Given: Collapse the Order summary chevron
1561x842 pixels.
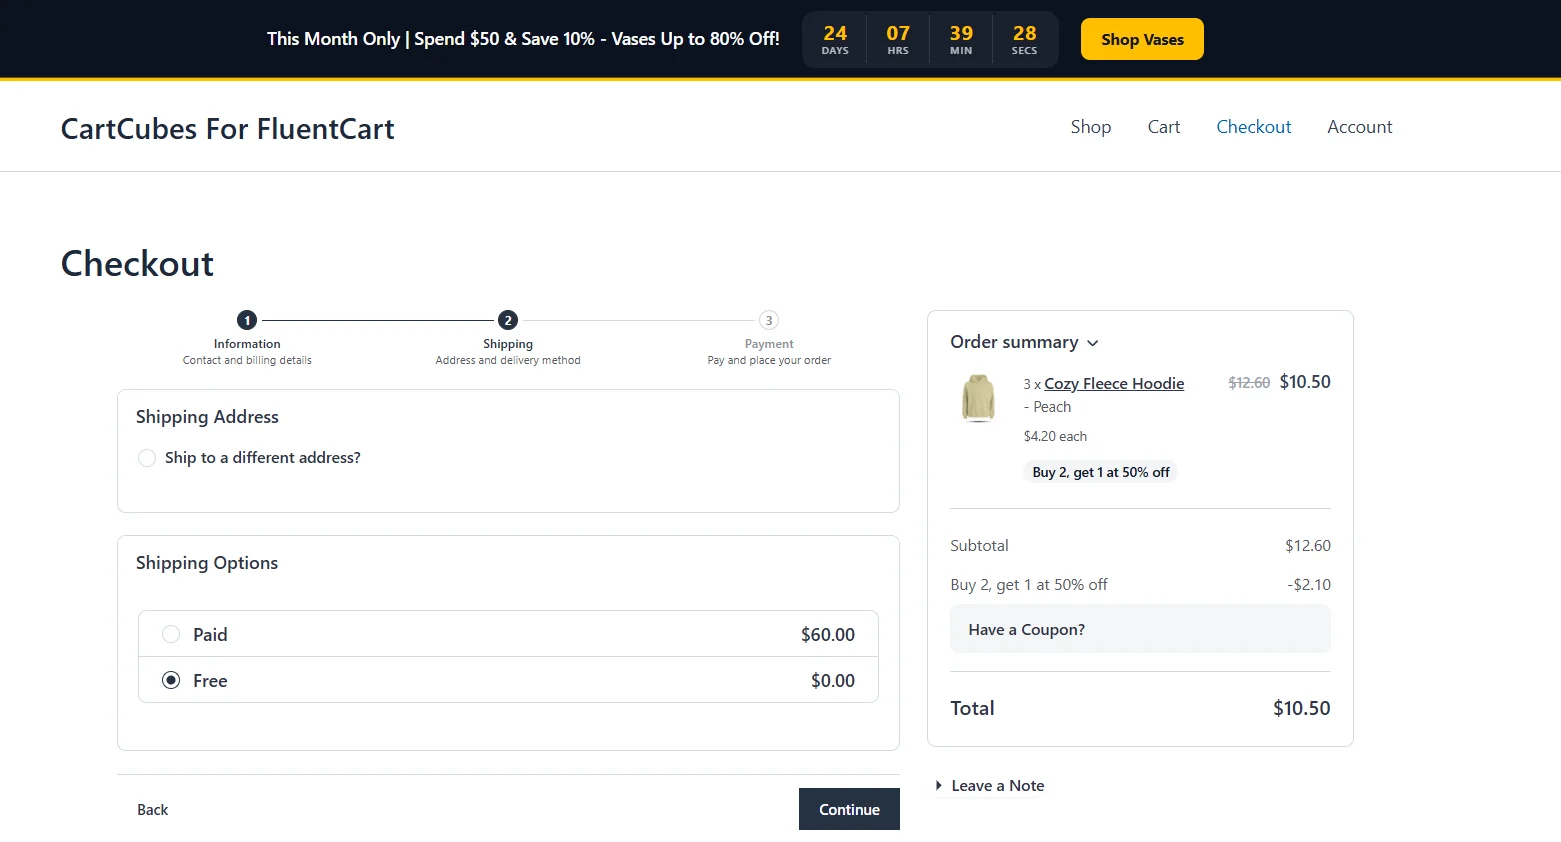Looking at the screenshot, I should pyautogui.click(x=1093, y=343).
